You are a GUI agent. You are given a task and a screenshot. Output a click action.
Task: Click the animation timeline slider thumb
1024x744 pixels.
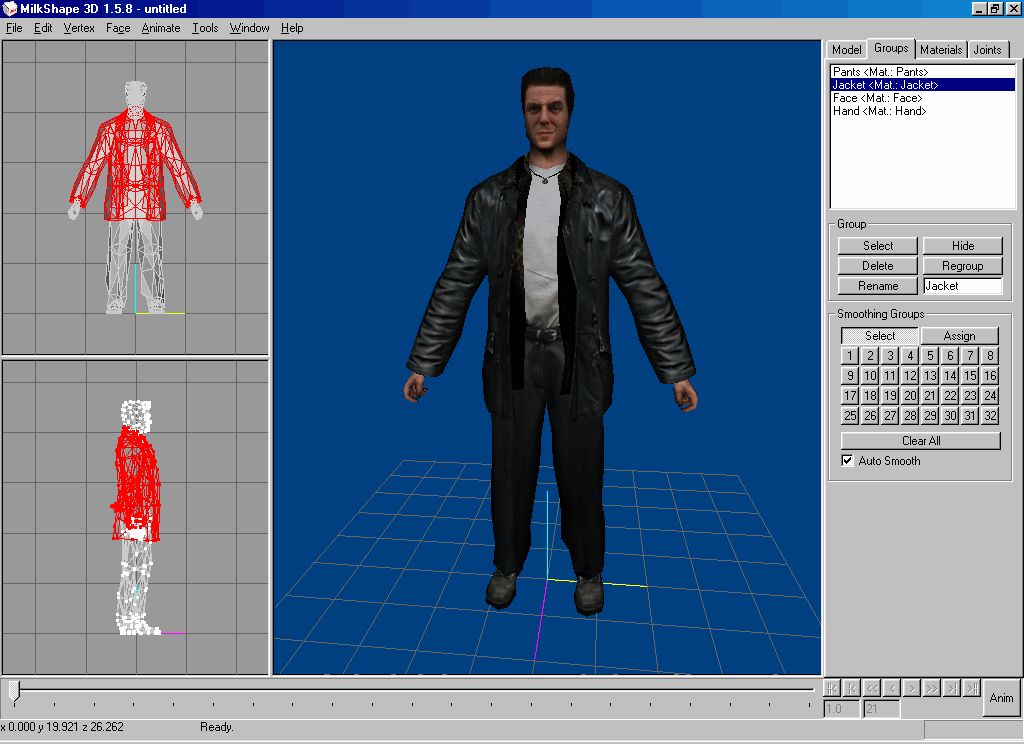coord(14,692)
